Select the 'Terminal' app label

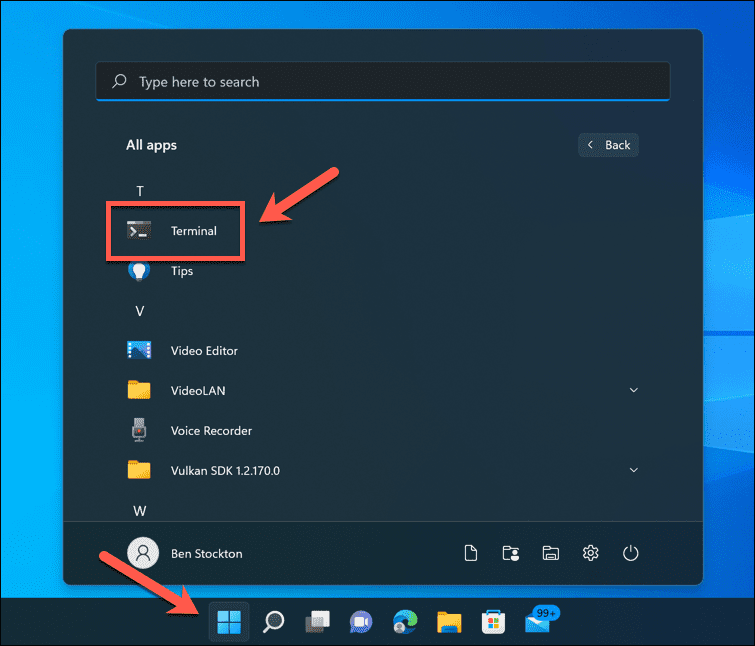194,231
